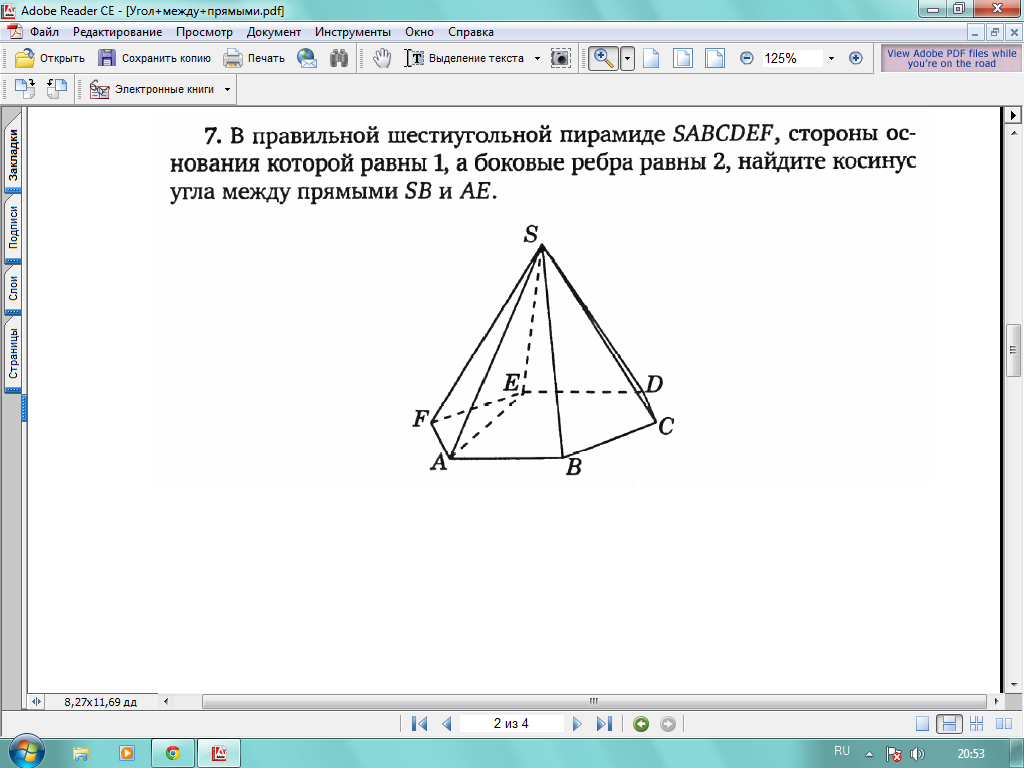Click the globe-with-envelope Email icon
1024x768 pixels.
point(307,58)
